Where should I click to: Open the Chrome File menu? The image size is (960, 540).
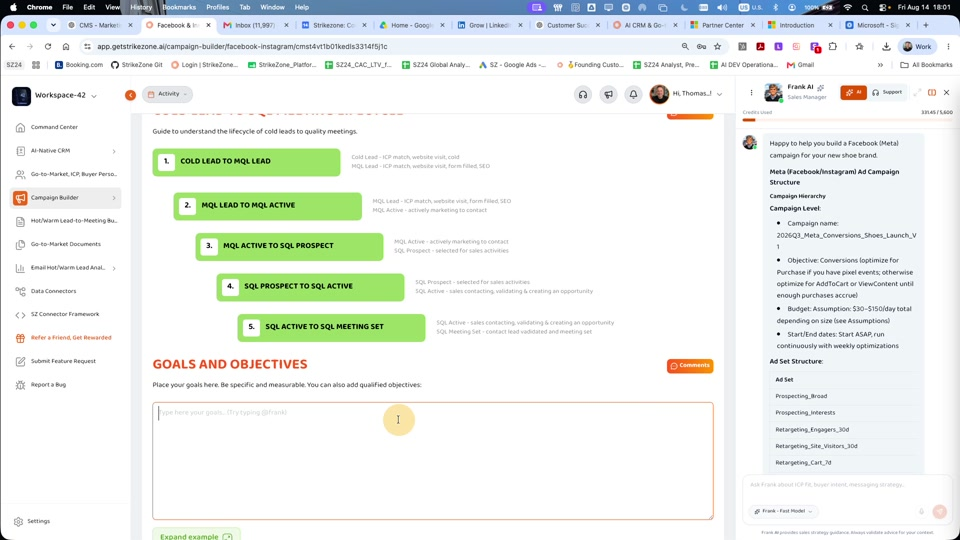67,7
